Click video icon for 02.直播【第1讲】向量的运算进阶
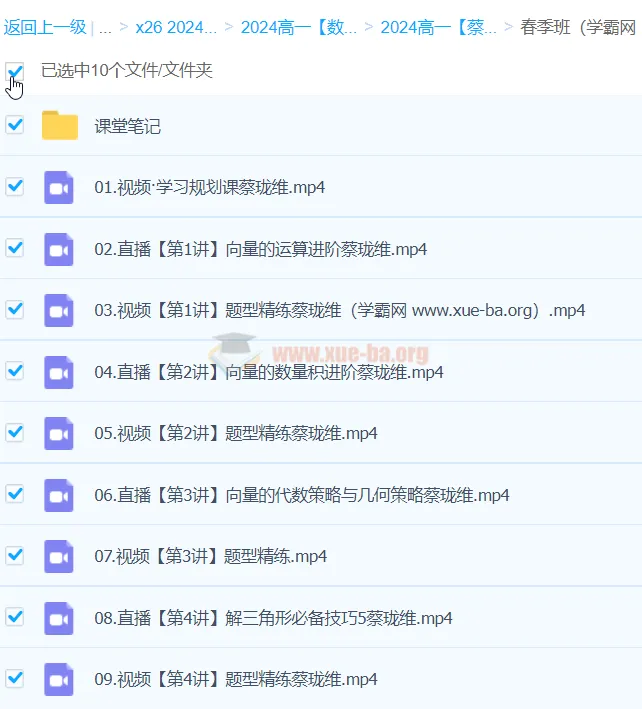The width and height of the screenshot is (642, 709). click(59, 249)
